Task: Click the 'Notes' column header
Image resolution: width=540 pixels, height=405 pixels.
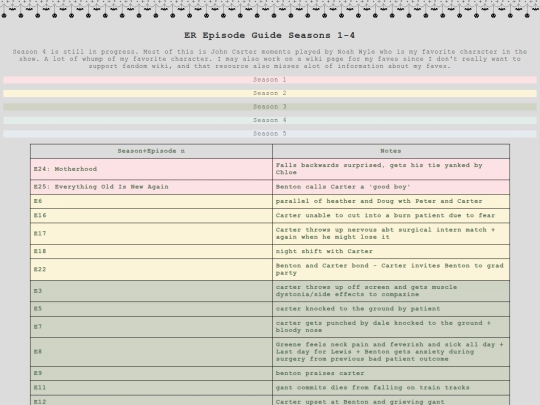Action: [391, 151]
